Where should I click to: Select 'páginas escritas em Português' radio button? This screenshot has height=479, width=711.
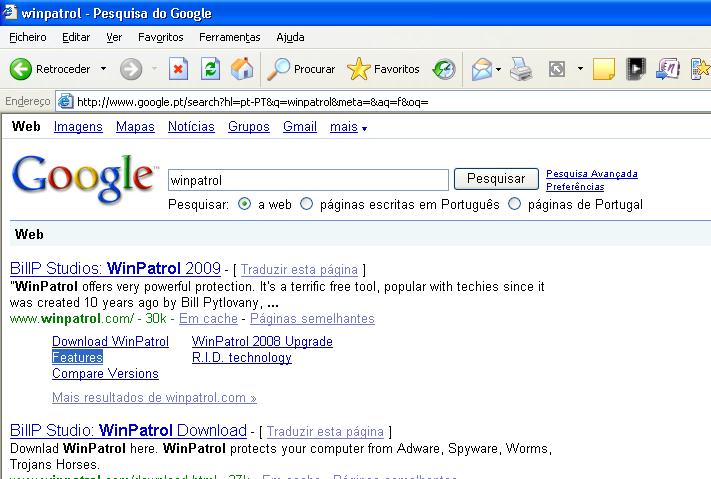307,204
